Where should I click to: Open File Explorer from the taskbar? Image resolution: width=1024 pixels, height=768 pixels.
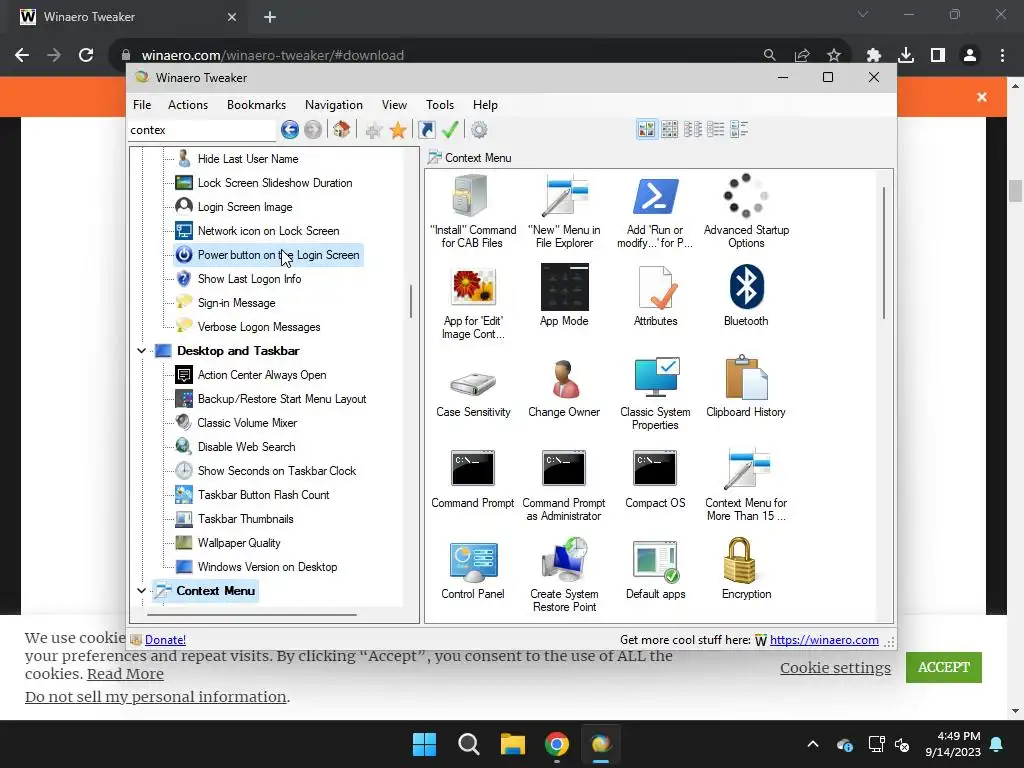pos(513,744)
